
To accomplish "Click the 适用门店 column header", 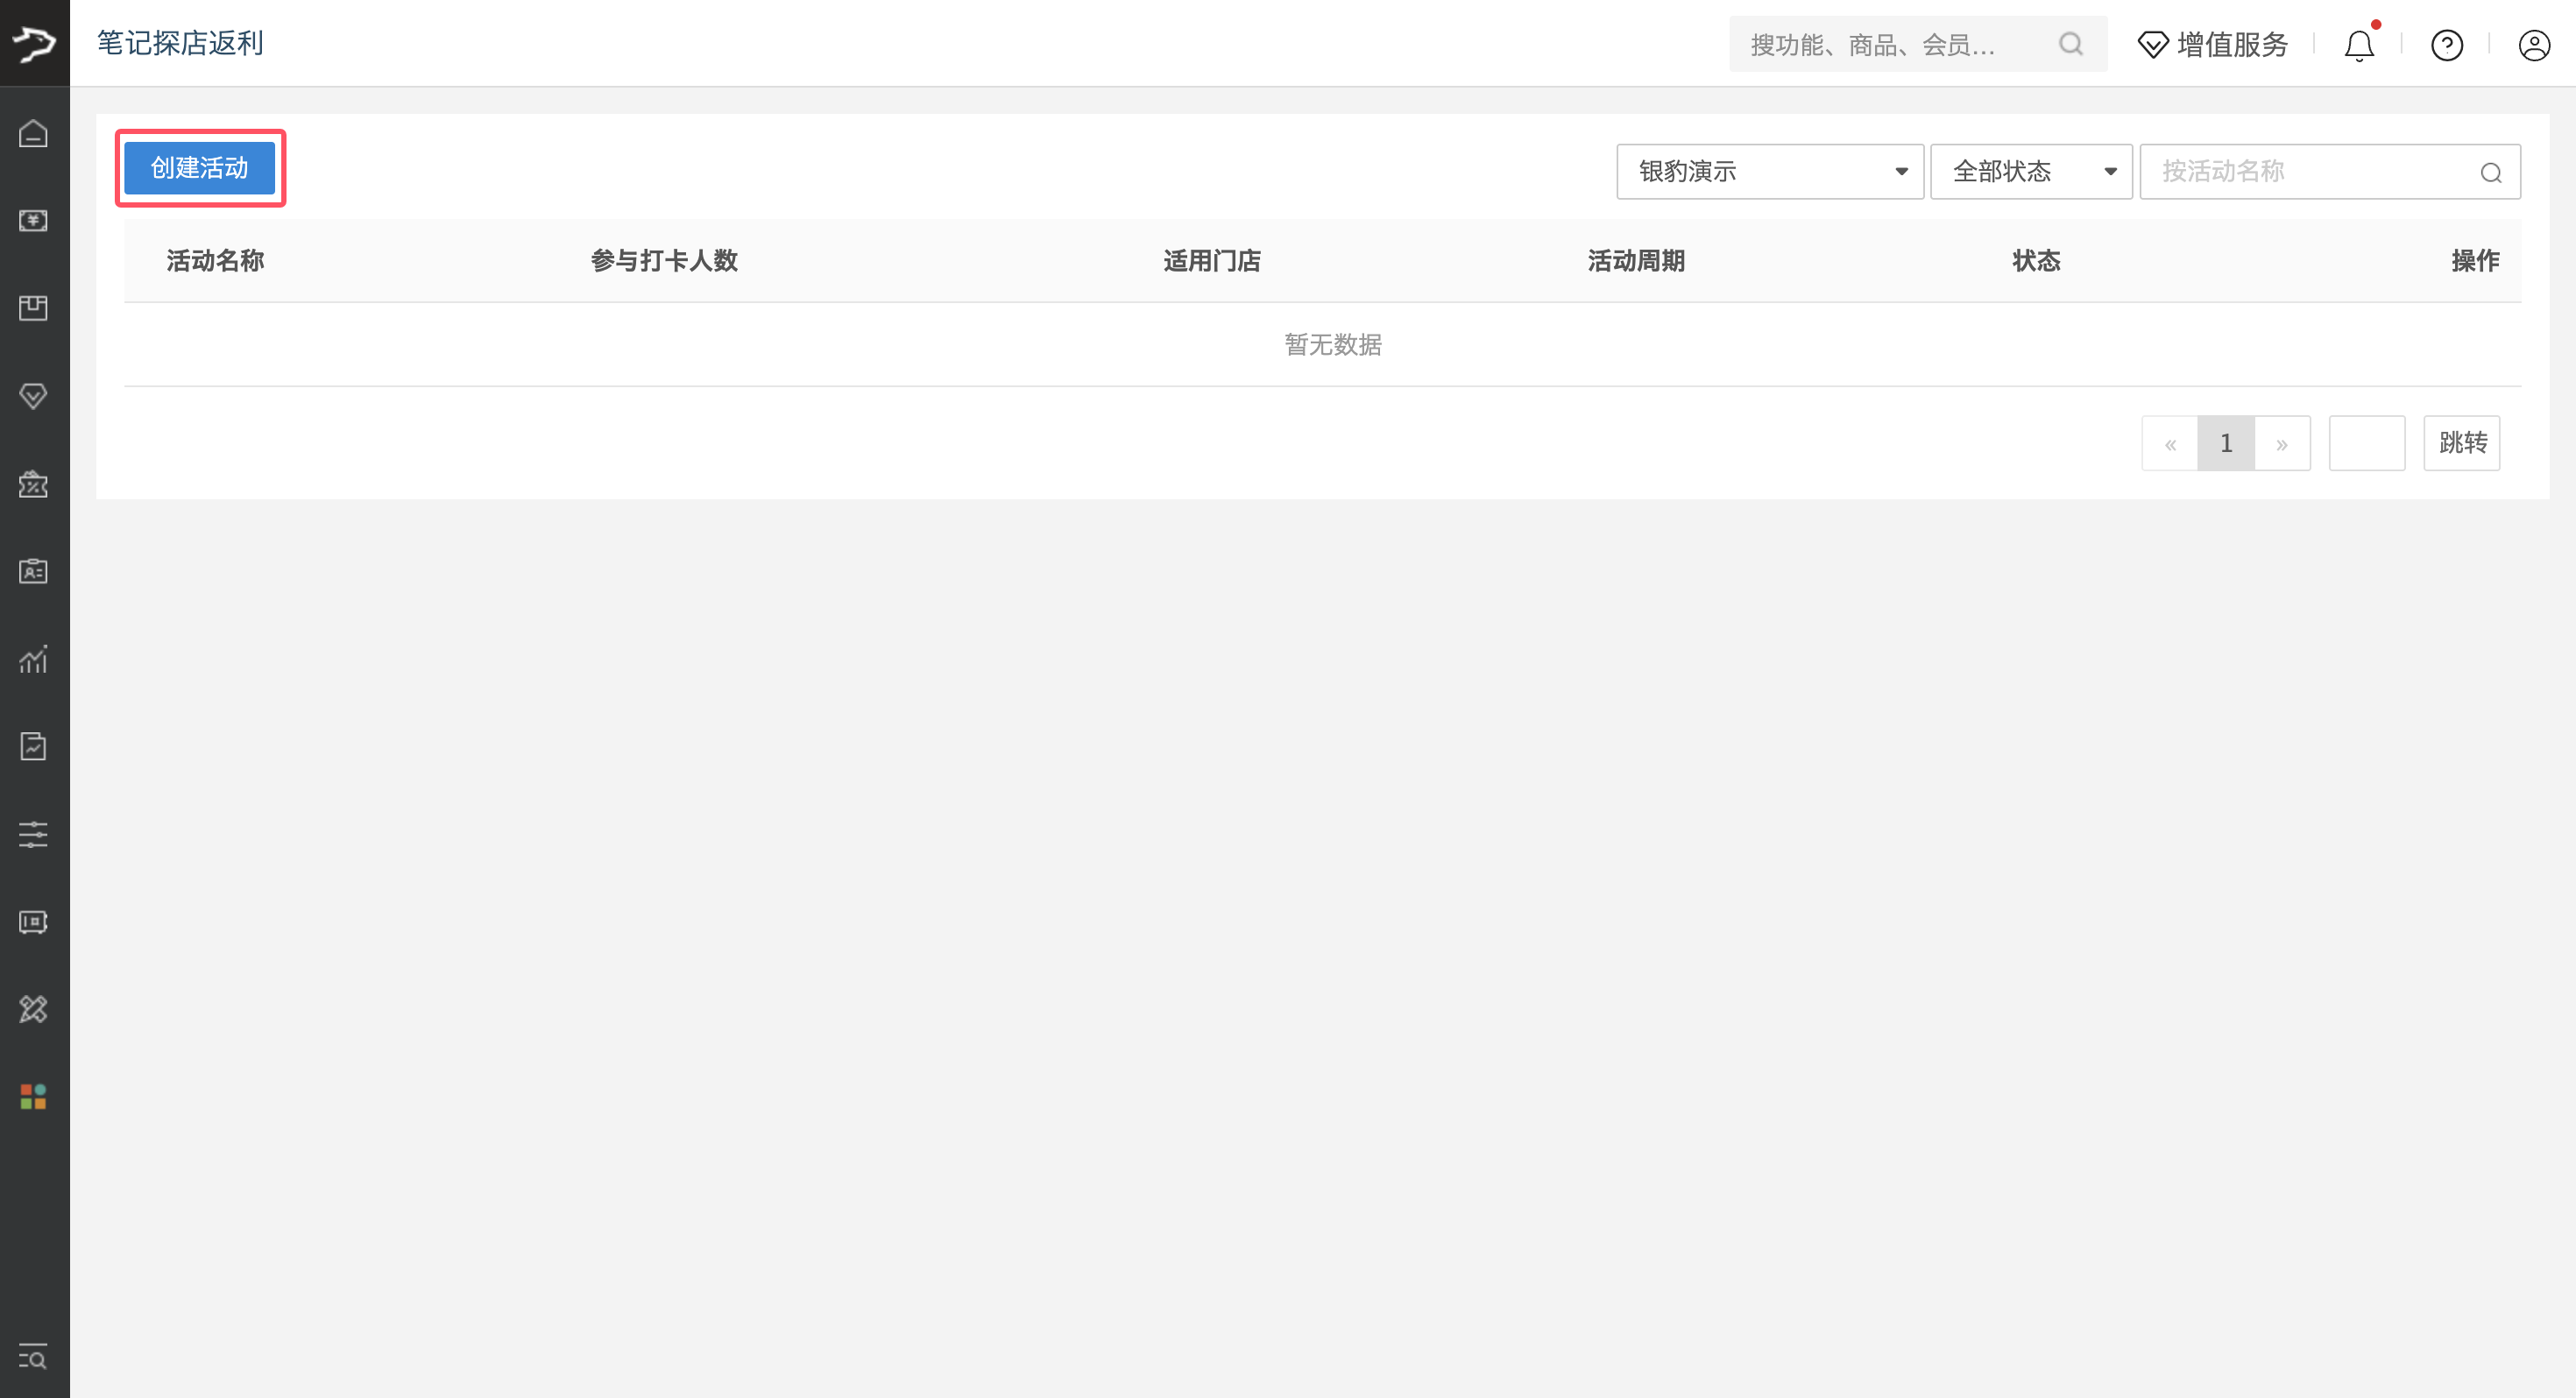I will (x=1212, y=261).
